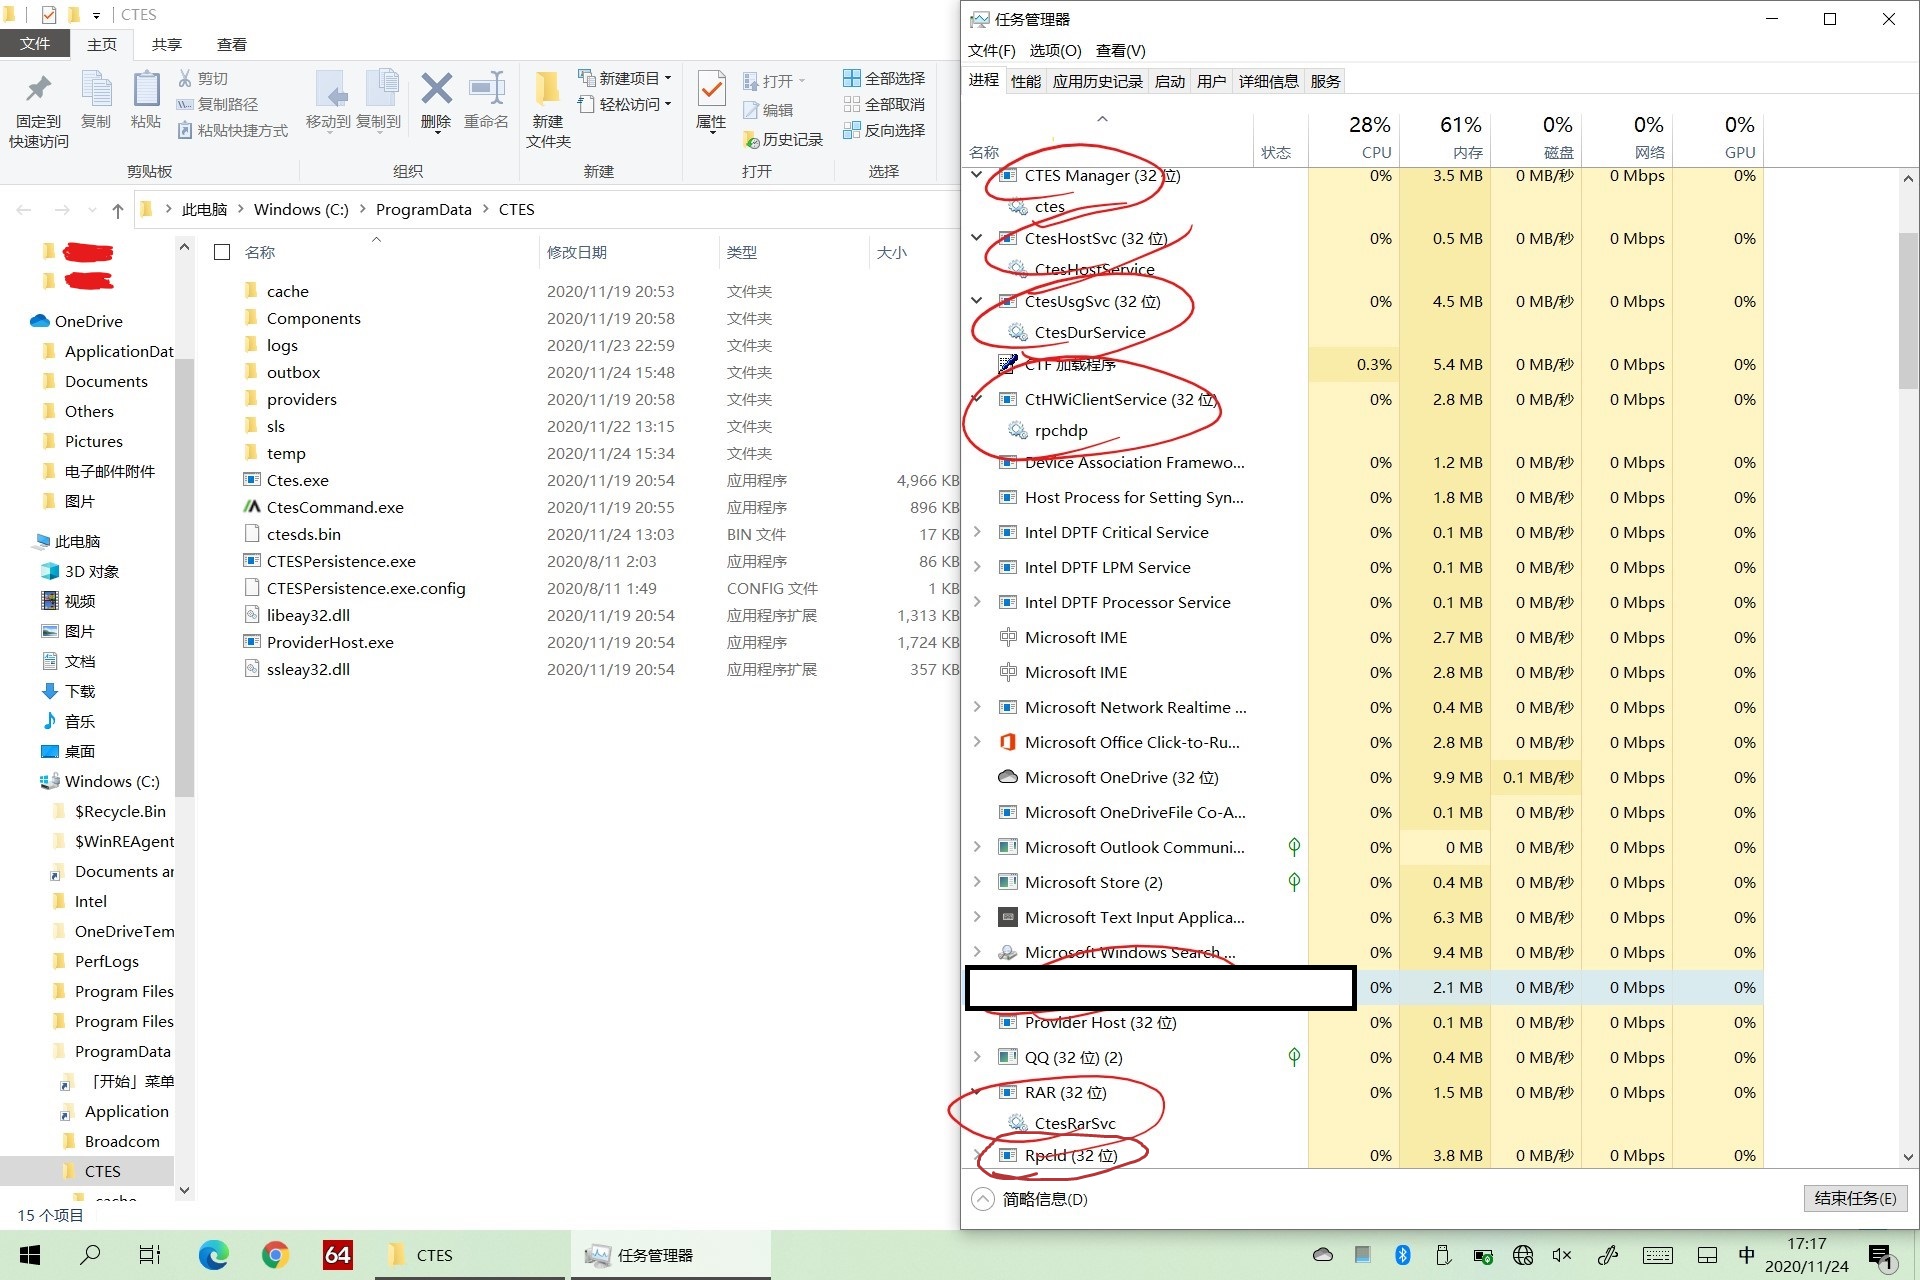Collapse the CTES Manager process group
Image resolution: width=1920 pixels, height=1280 pixels.
coord(977,175)
